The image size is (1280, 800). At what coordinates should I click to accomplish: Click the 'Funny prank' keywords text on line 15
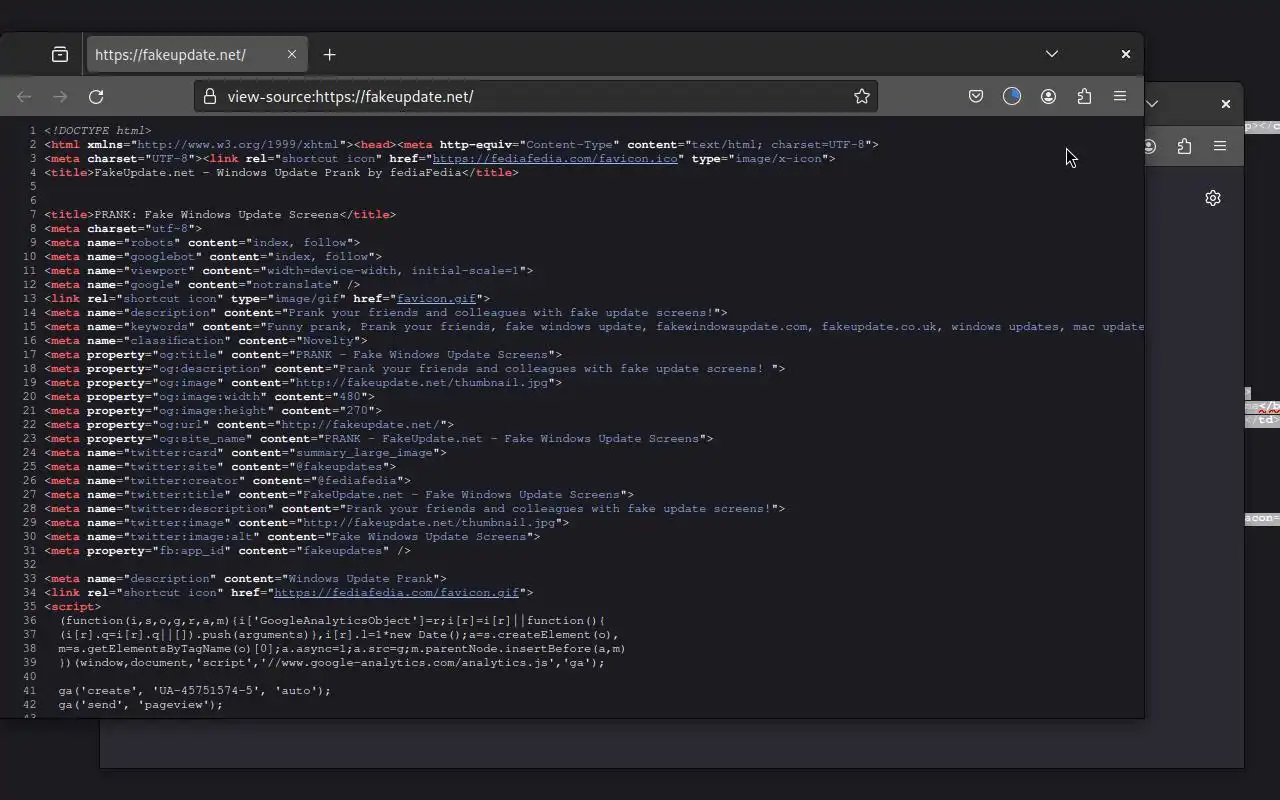click(306, 326)
